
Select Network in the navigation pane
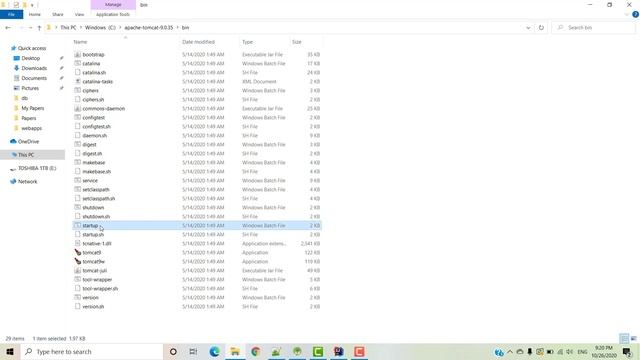click(27, 182)
